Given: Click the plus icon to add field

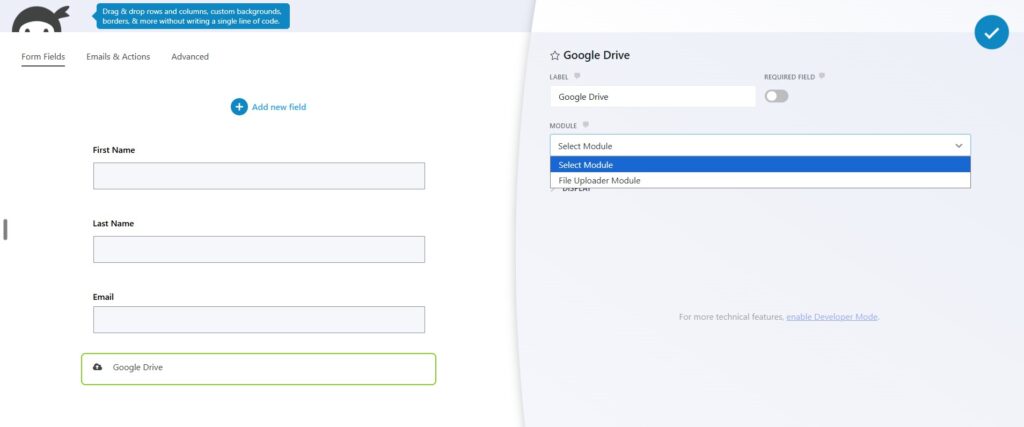Looking at the screenshot, I should 239,106.
